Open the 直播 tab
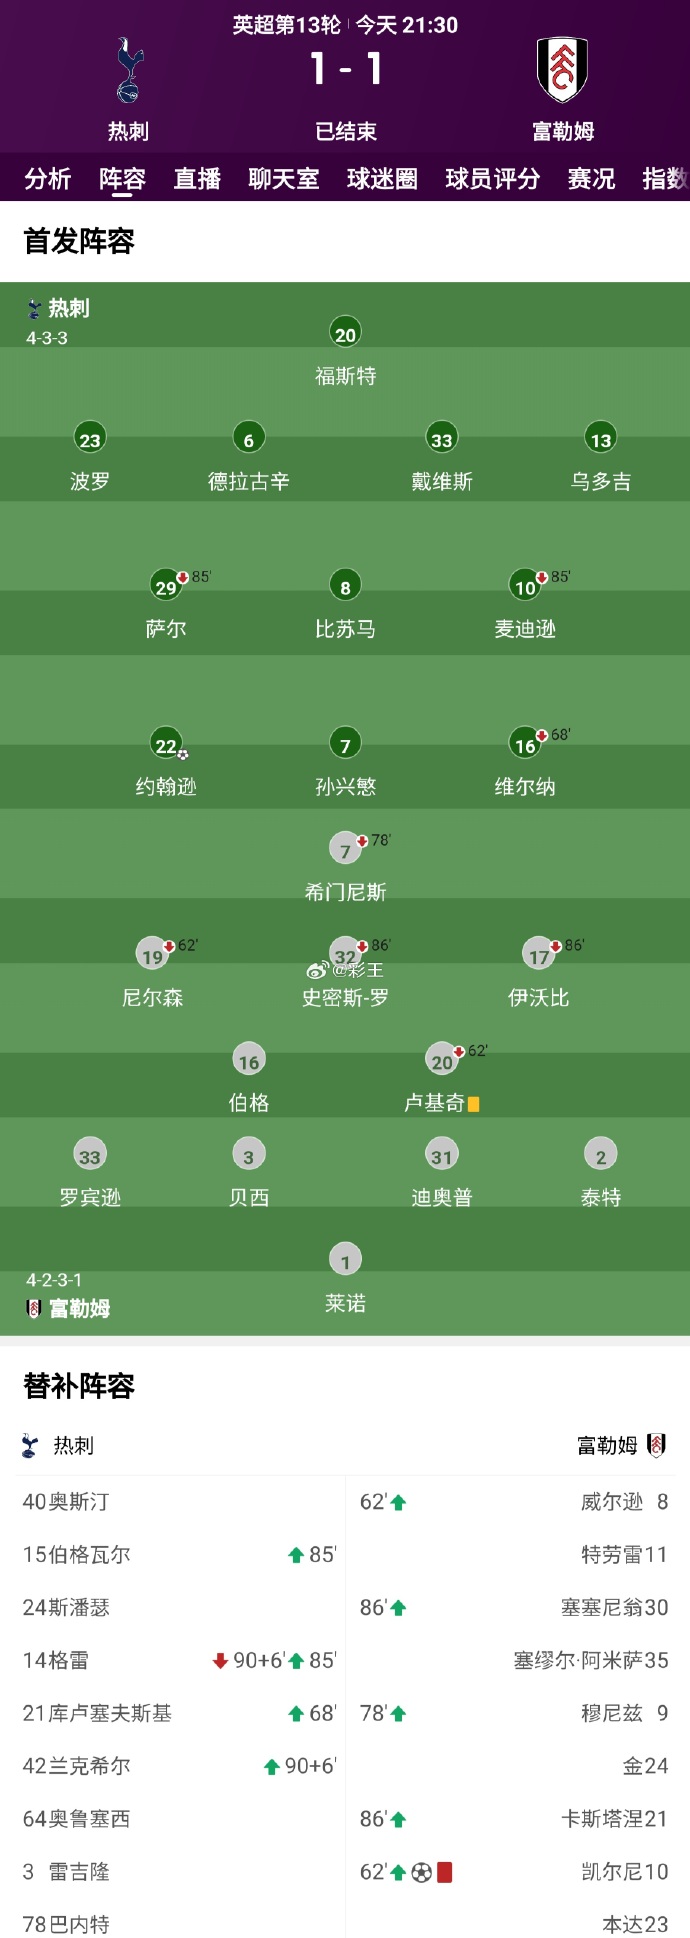Image resolution: width=690 pixels, height=1938 pixels. pyautogui.click(x=197, y=178)
